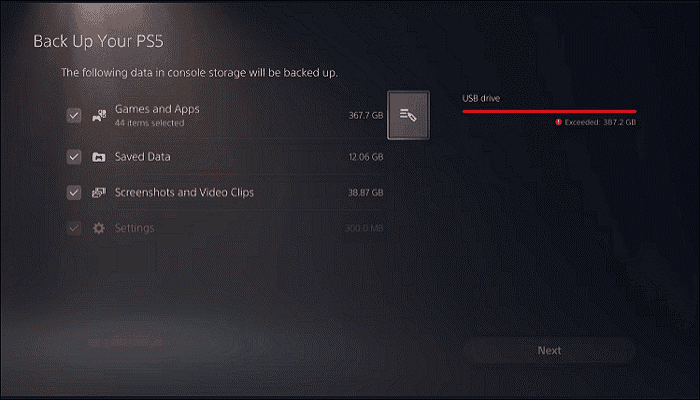Click the Settings gear icon
This screenshot has width=700, height=400.
point(99,228)
